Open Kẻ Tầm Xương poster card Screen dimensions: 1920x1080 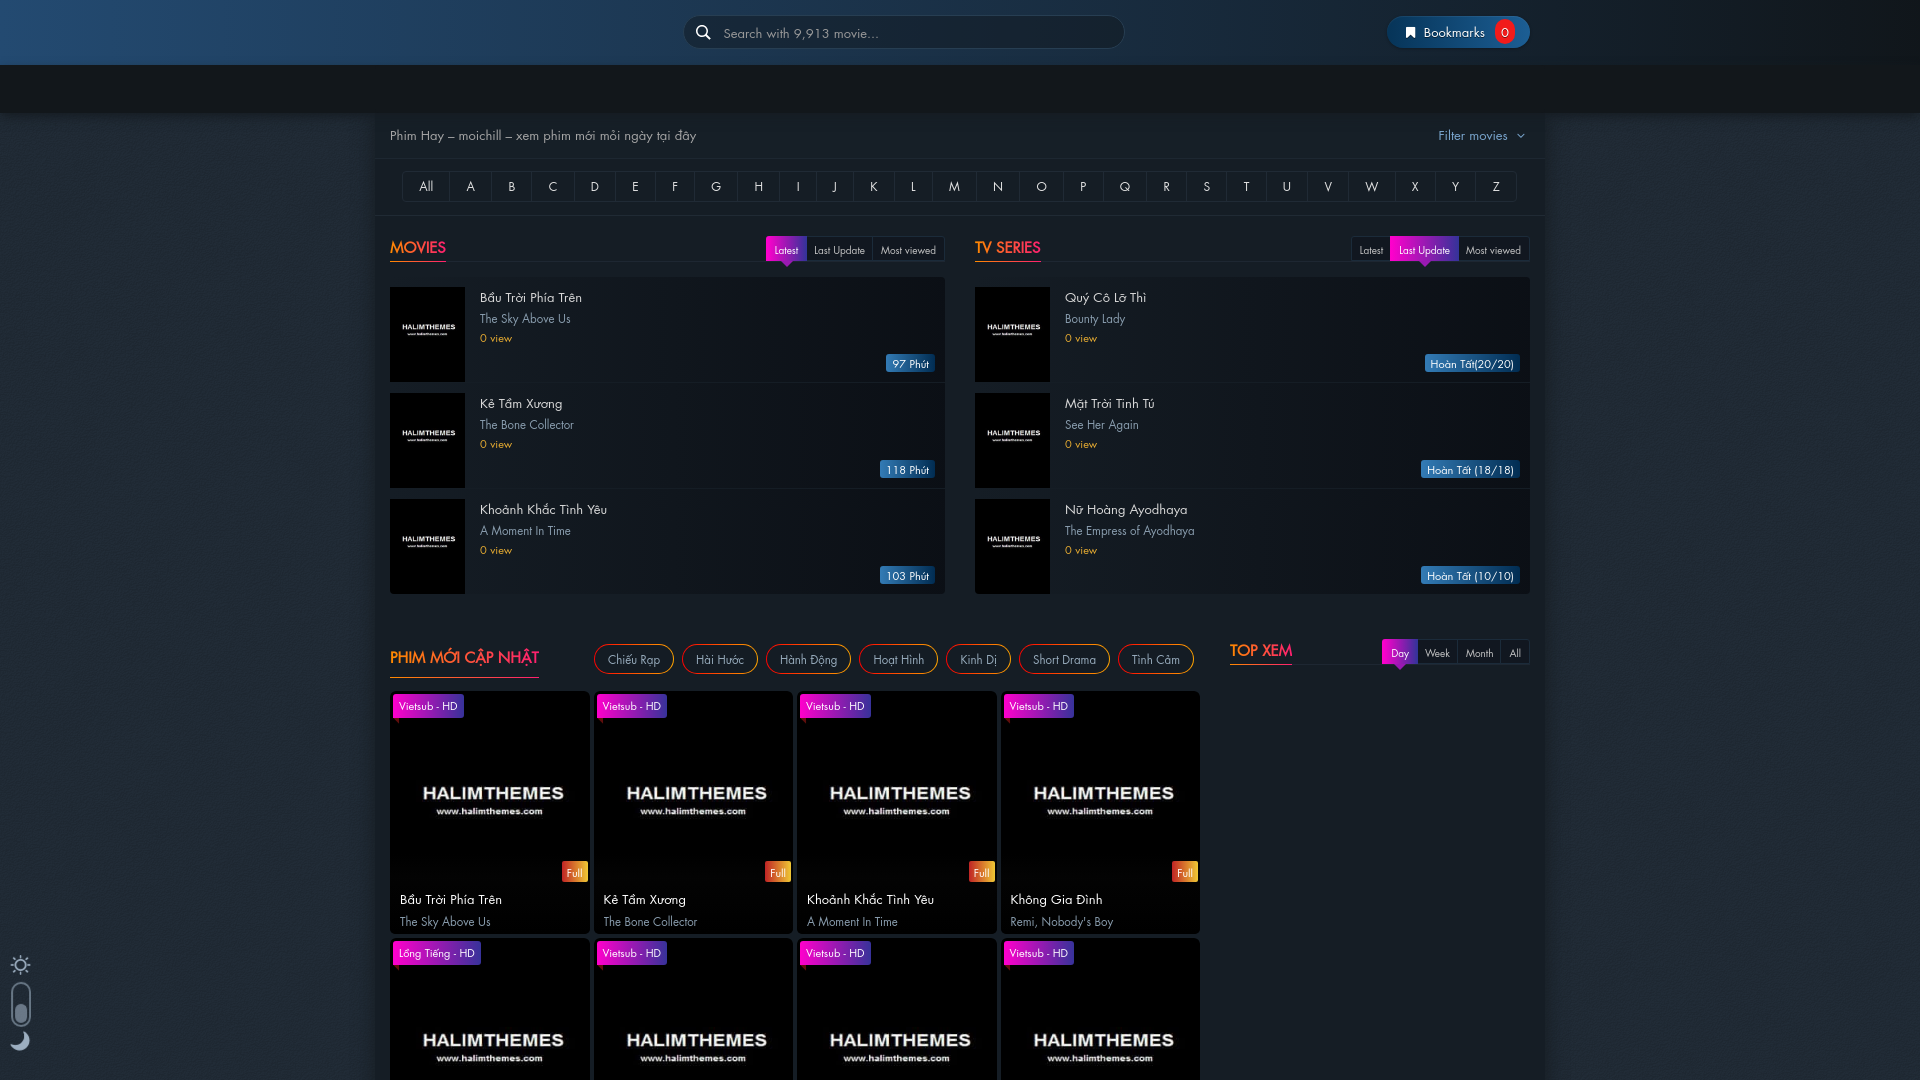[693, 812]
